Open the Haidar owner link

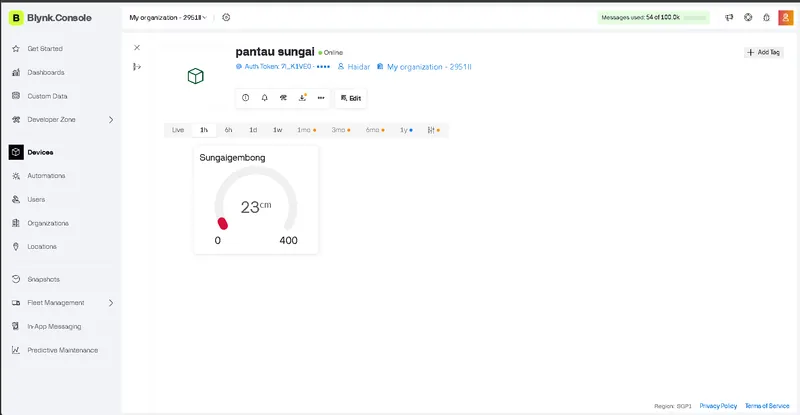click(354, 67)
